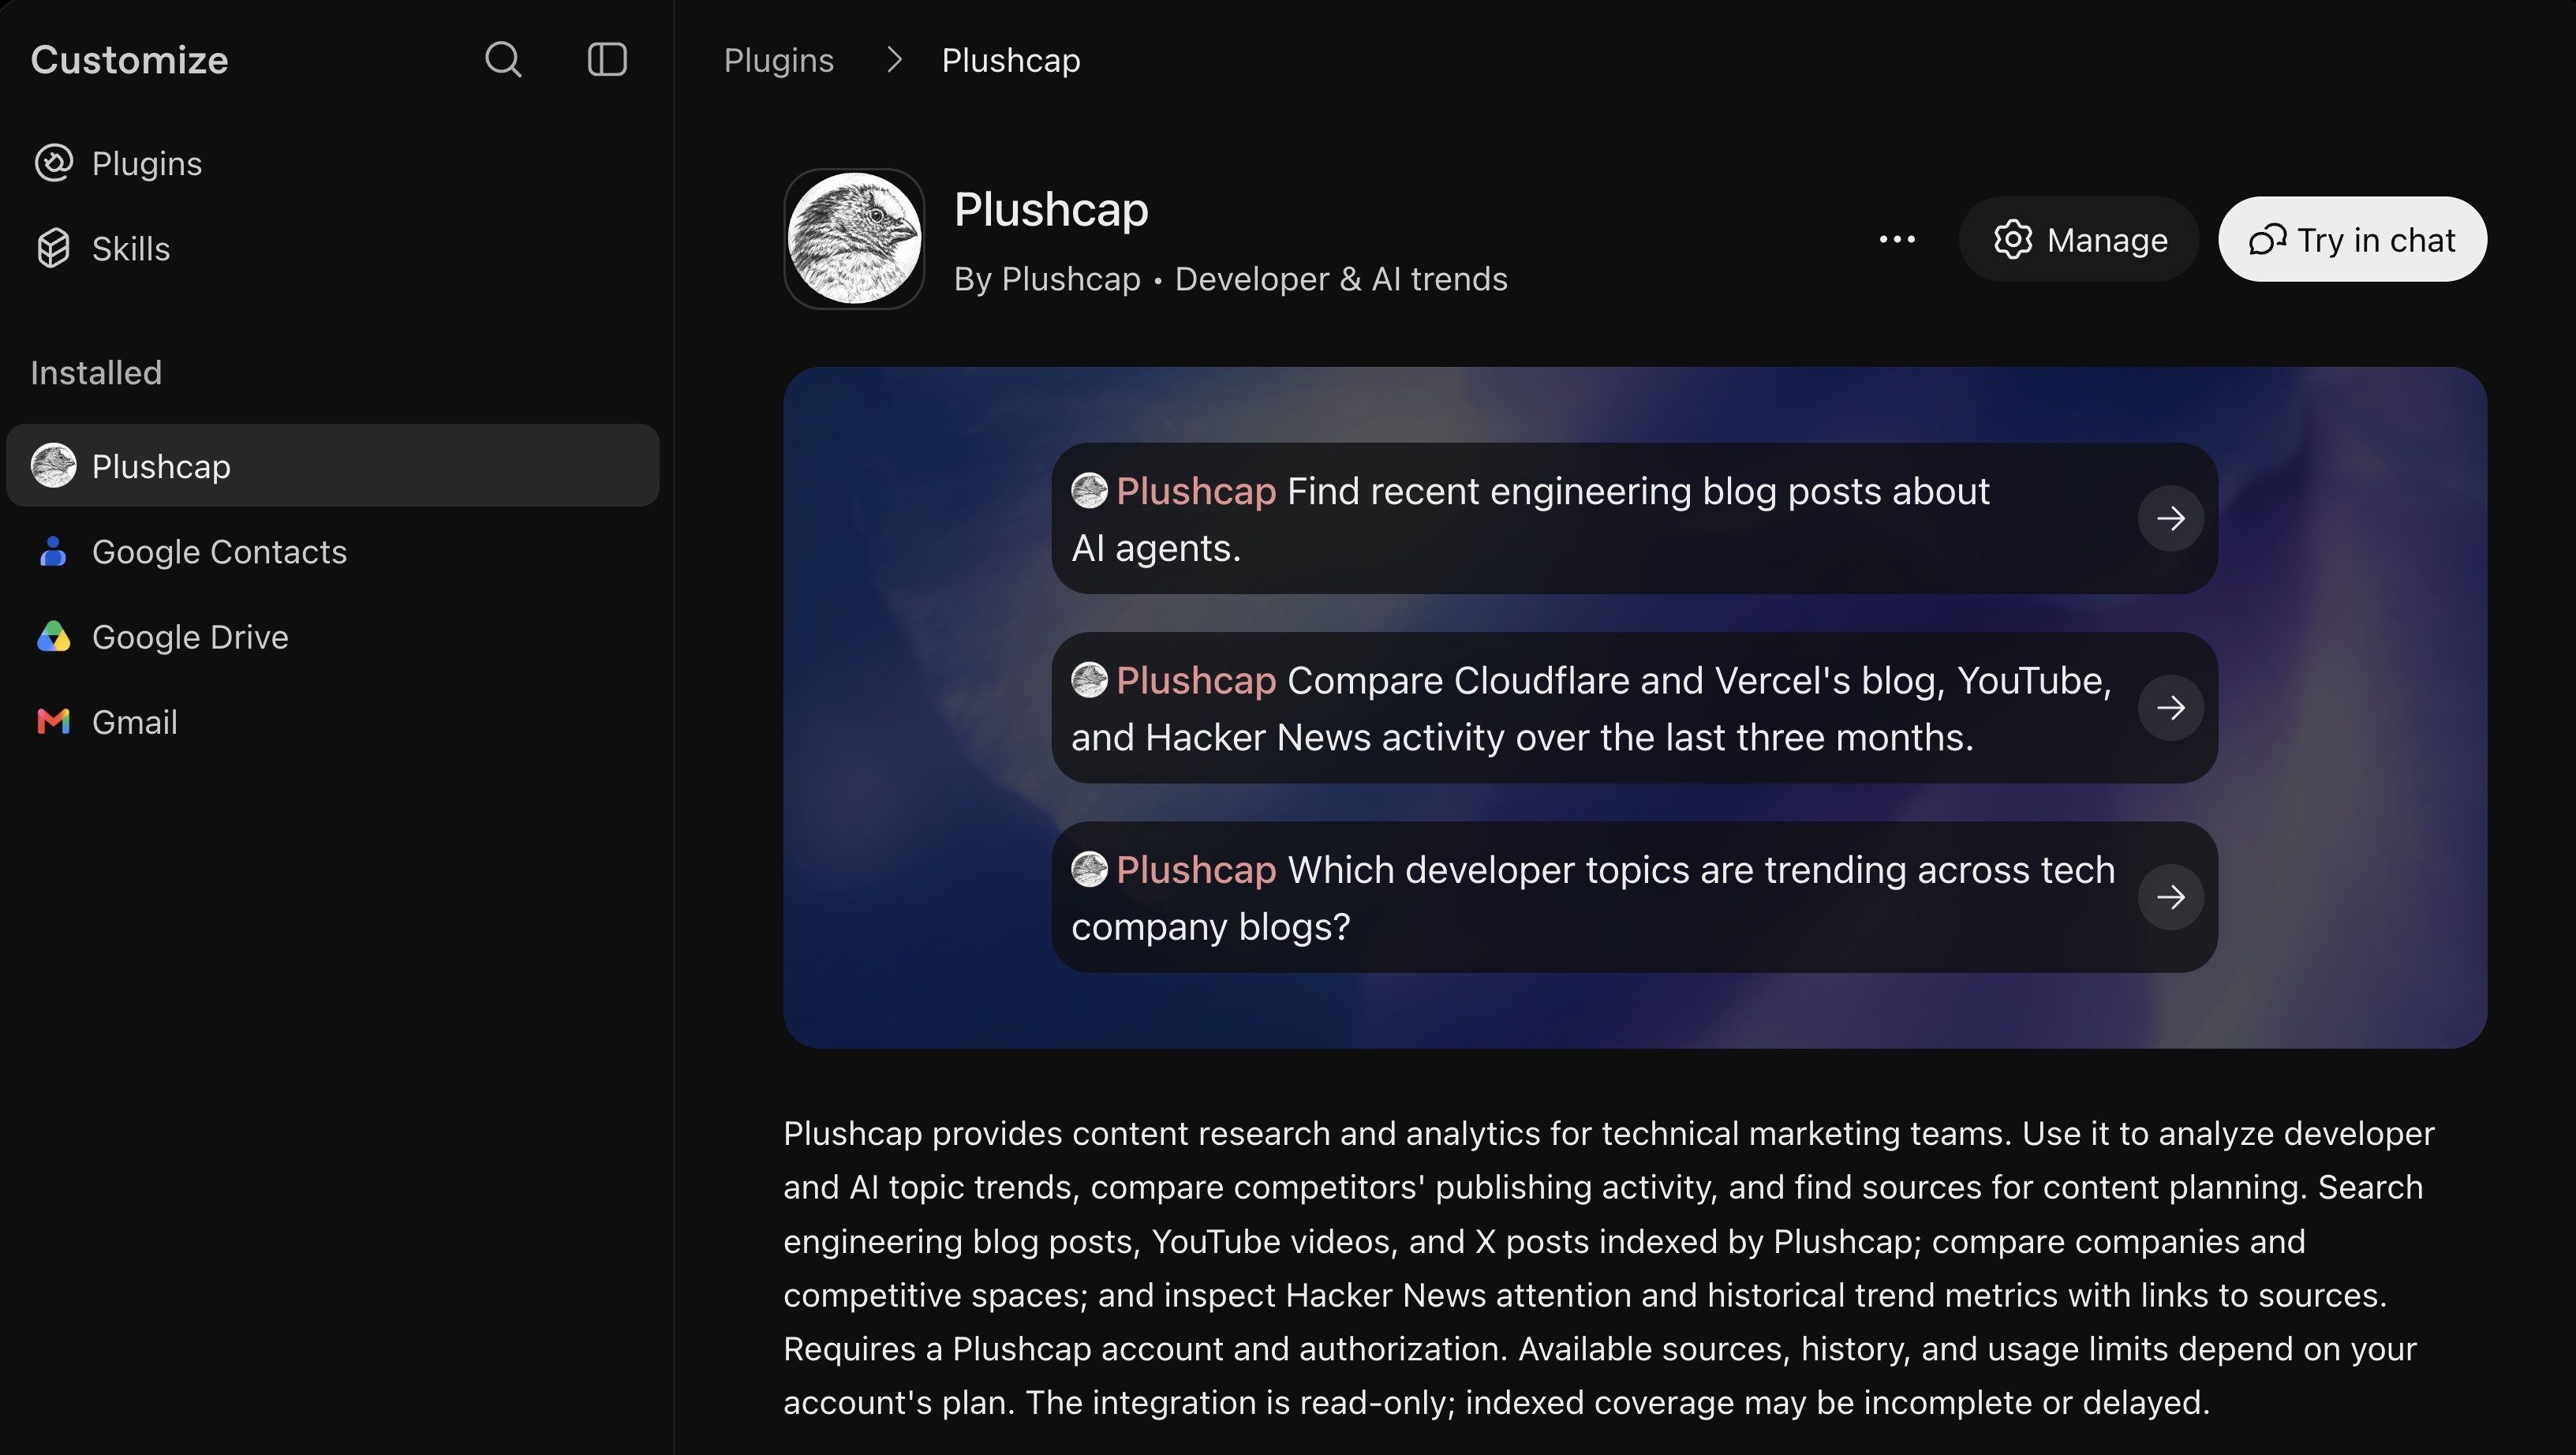Screen dimensions: 2576x1455
Task: Click the Plushcap description paragraph
Action: [1609, 1267]
